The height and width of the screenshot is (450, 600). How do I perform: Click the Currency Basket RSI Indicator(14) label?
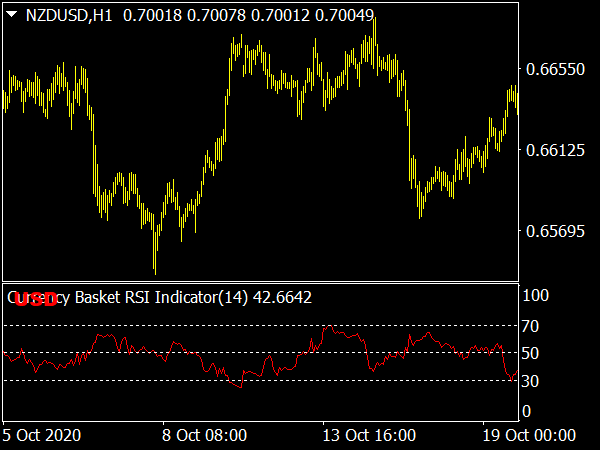[x=127, y=298]
